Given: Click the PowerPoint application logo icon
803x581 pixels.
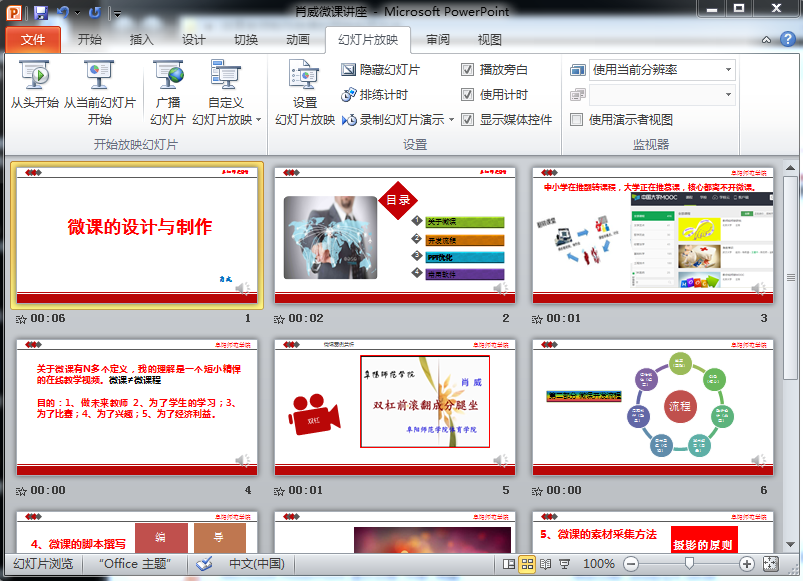Looking at the screenshot, I should point(14,12).
